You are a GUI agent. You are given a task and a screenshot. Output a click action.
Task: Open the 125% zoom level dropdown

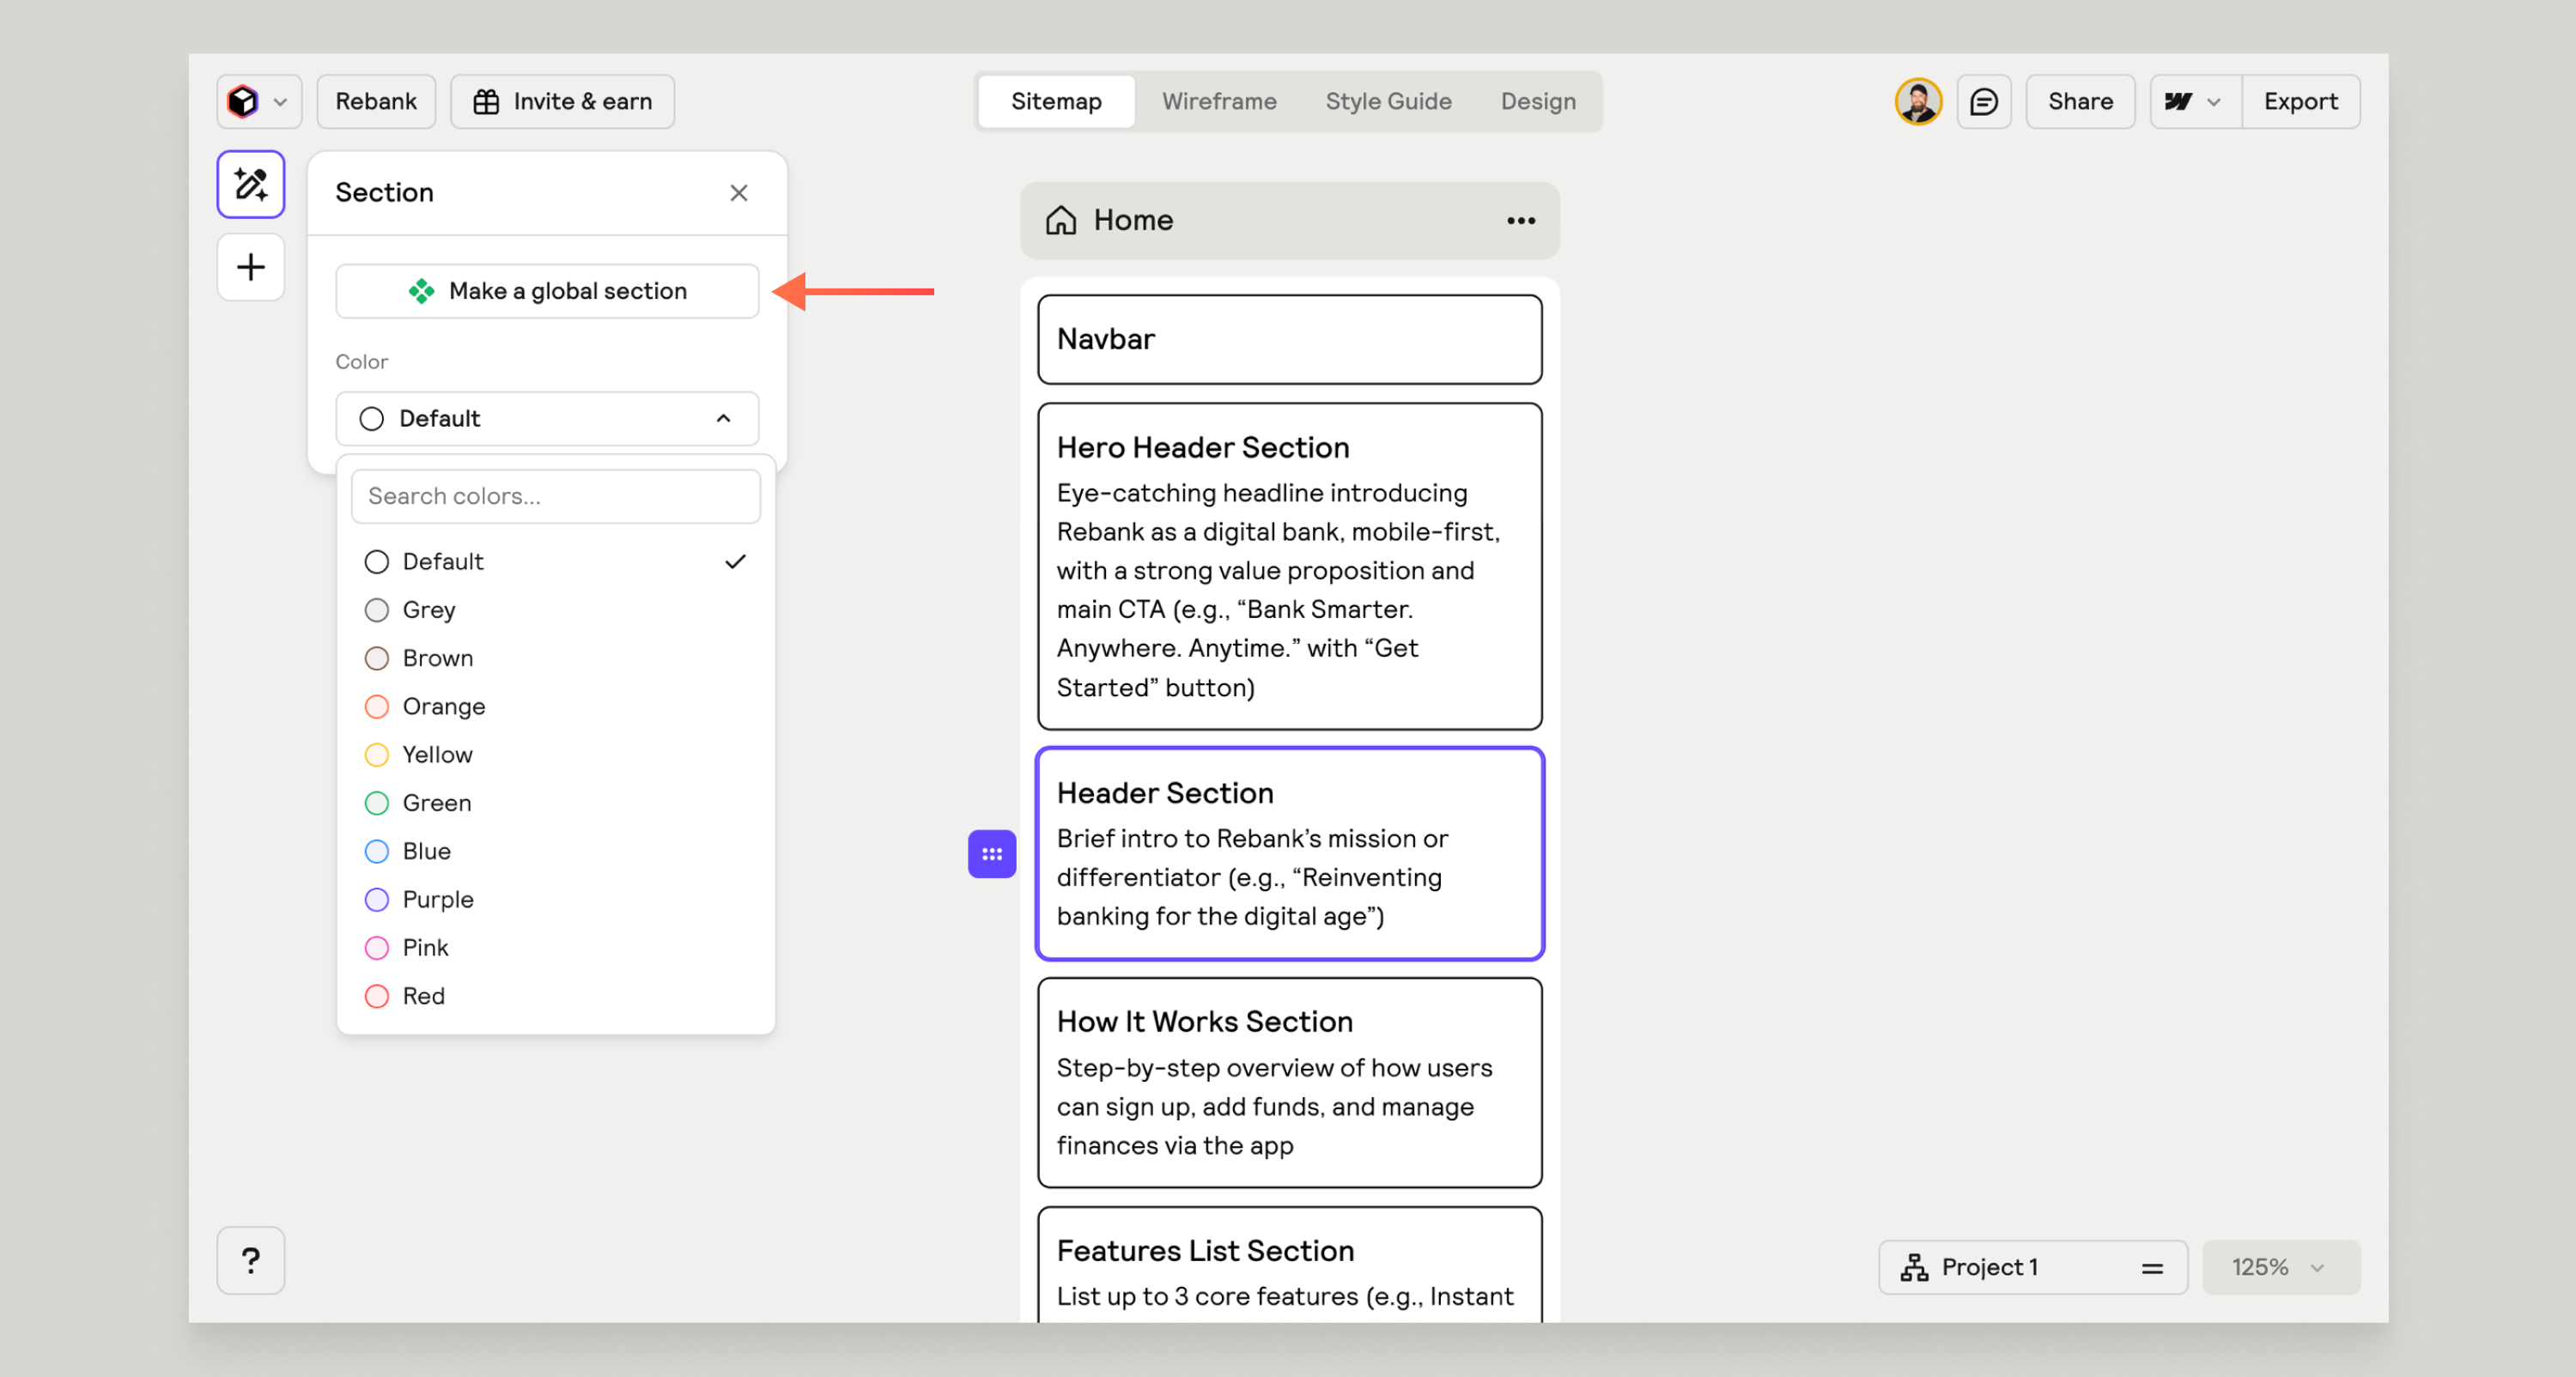pos(2279,1267)
